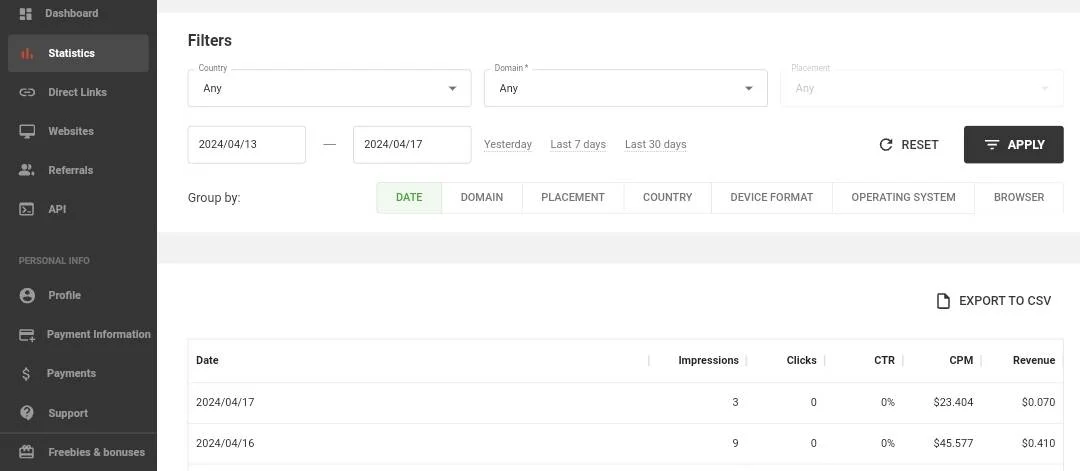Click the Domain dropdown arrow

click(749, 89)
